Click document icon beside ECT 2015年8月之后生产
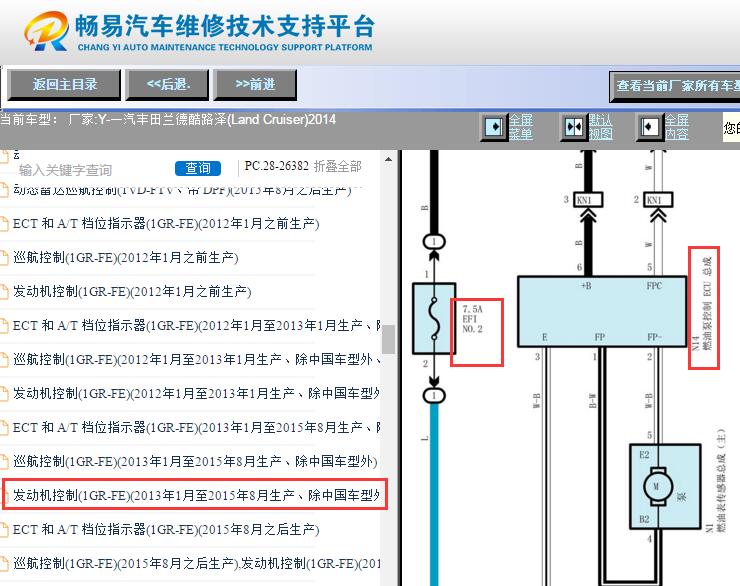This screenshot has height=586, width=740. (4, 529)
